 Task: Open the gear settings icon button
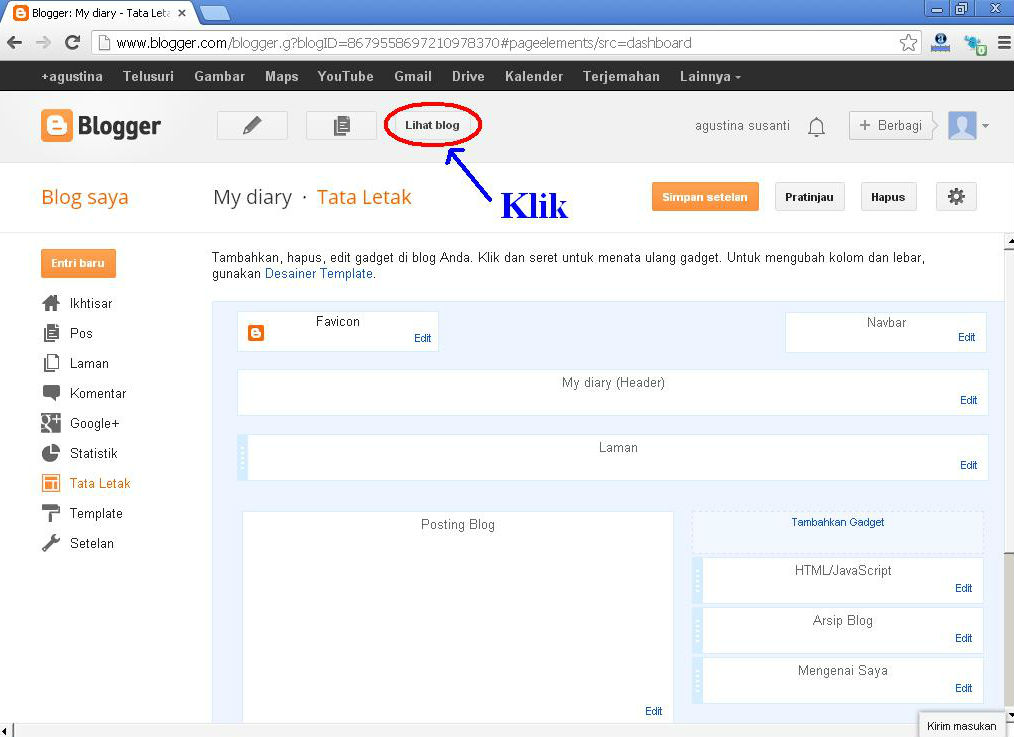click(956, 197)
